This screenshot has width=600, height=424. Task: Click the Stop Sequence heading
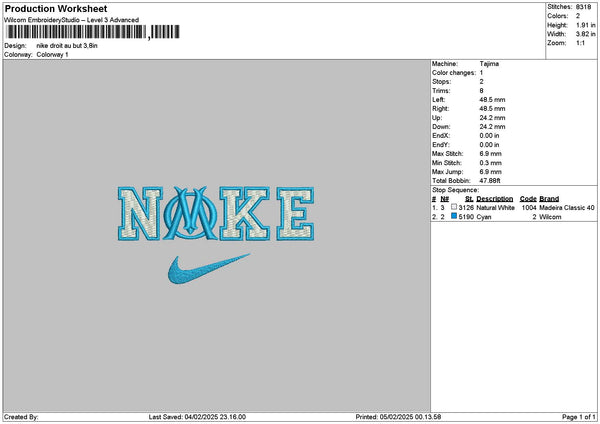[455, 190]
